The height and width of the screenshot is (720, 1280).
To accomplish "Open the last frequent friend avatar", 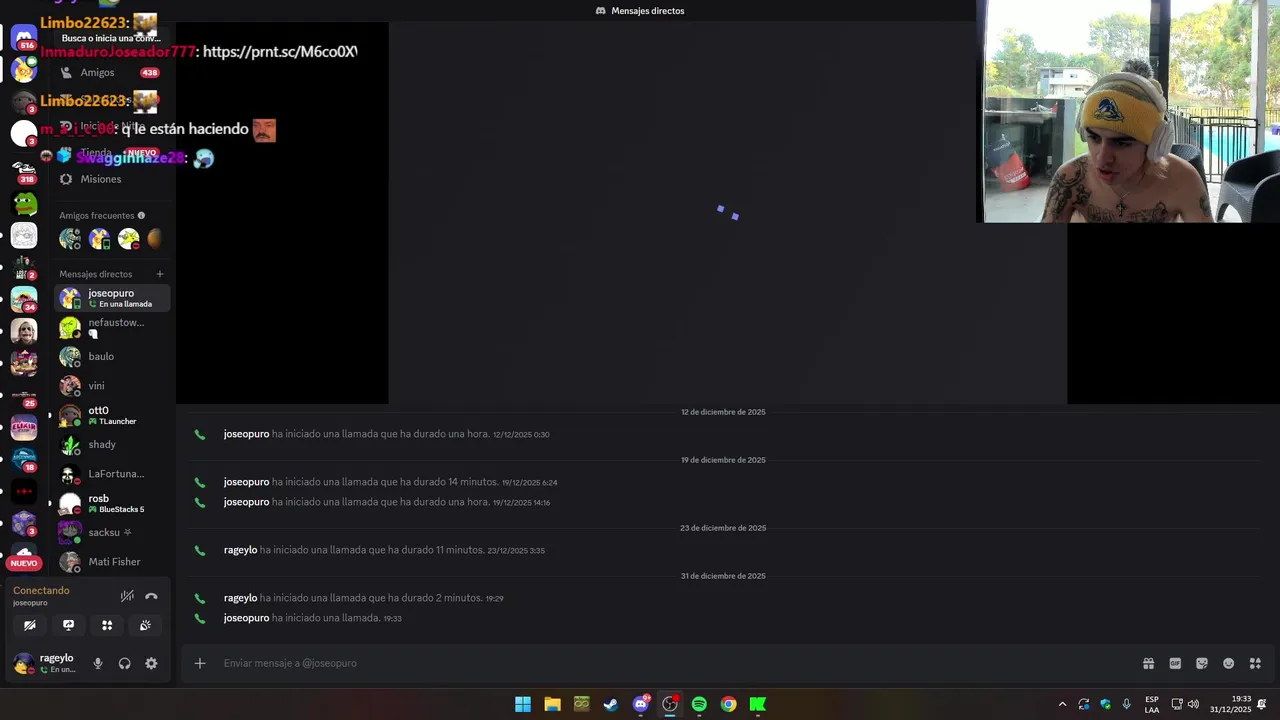I will click(155, 239).
